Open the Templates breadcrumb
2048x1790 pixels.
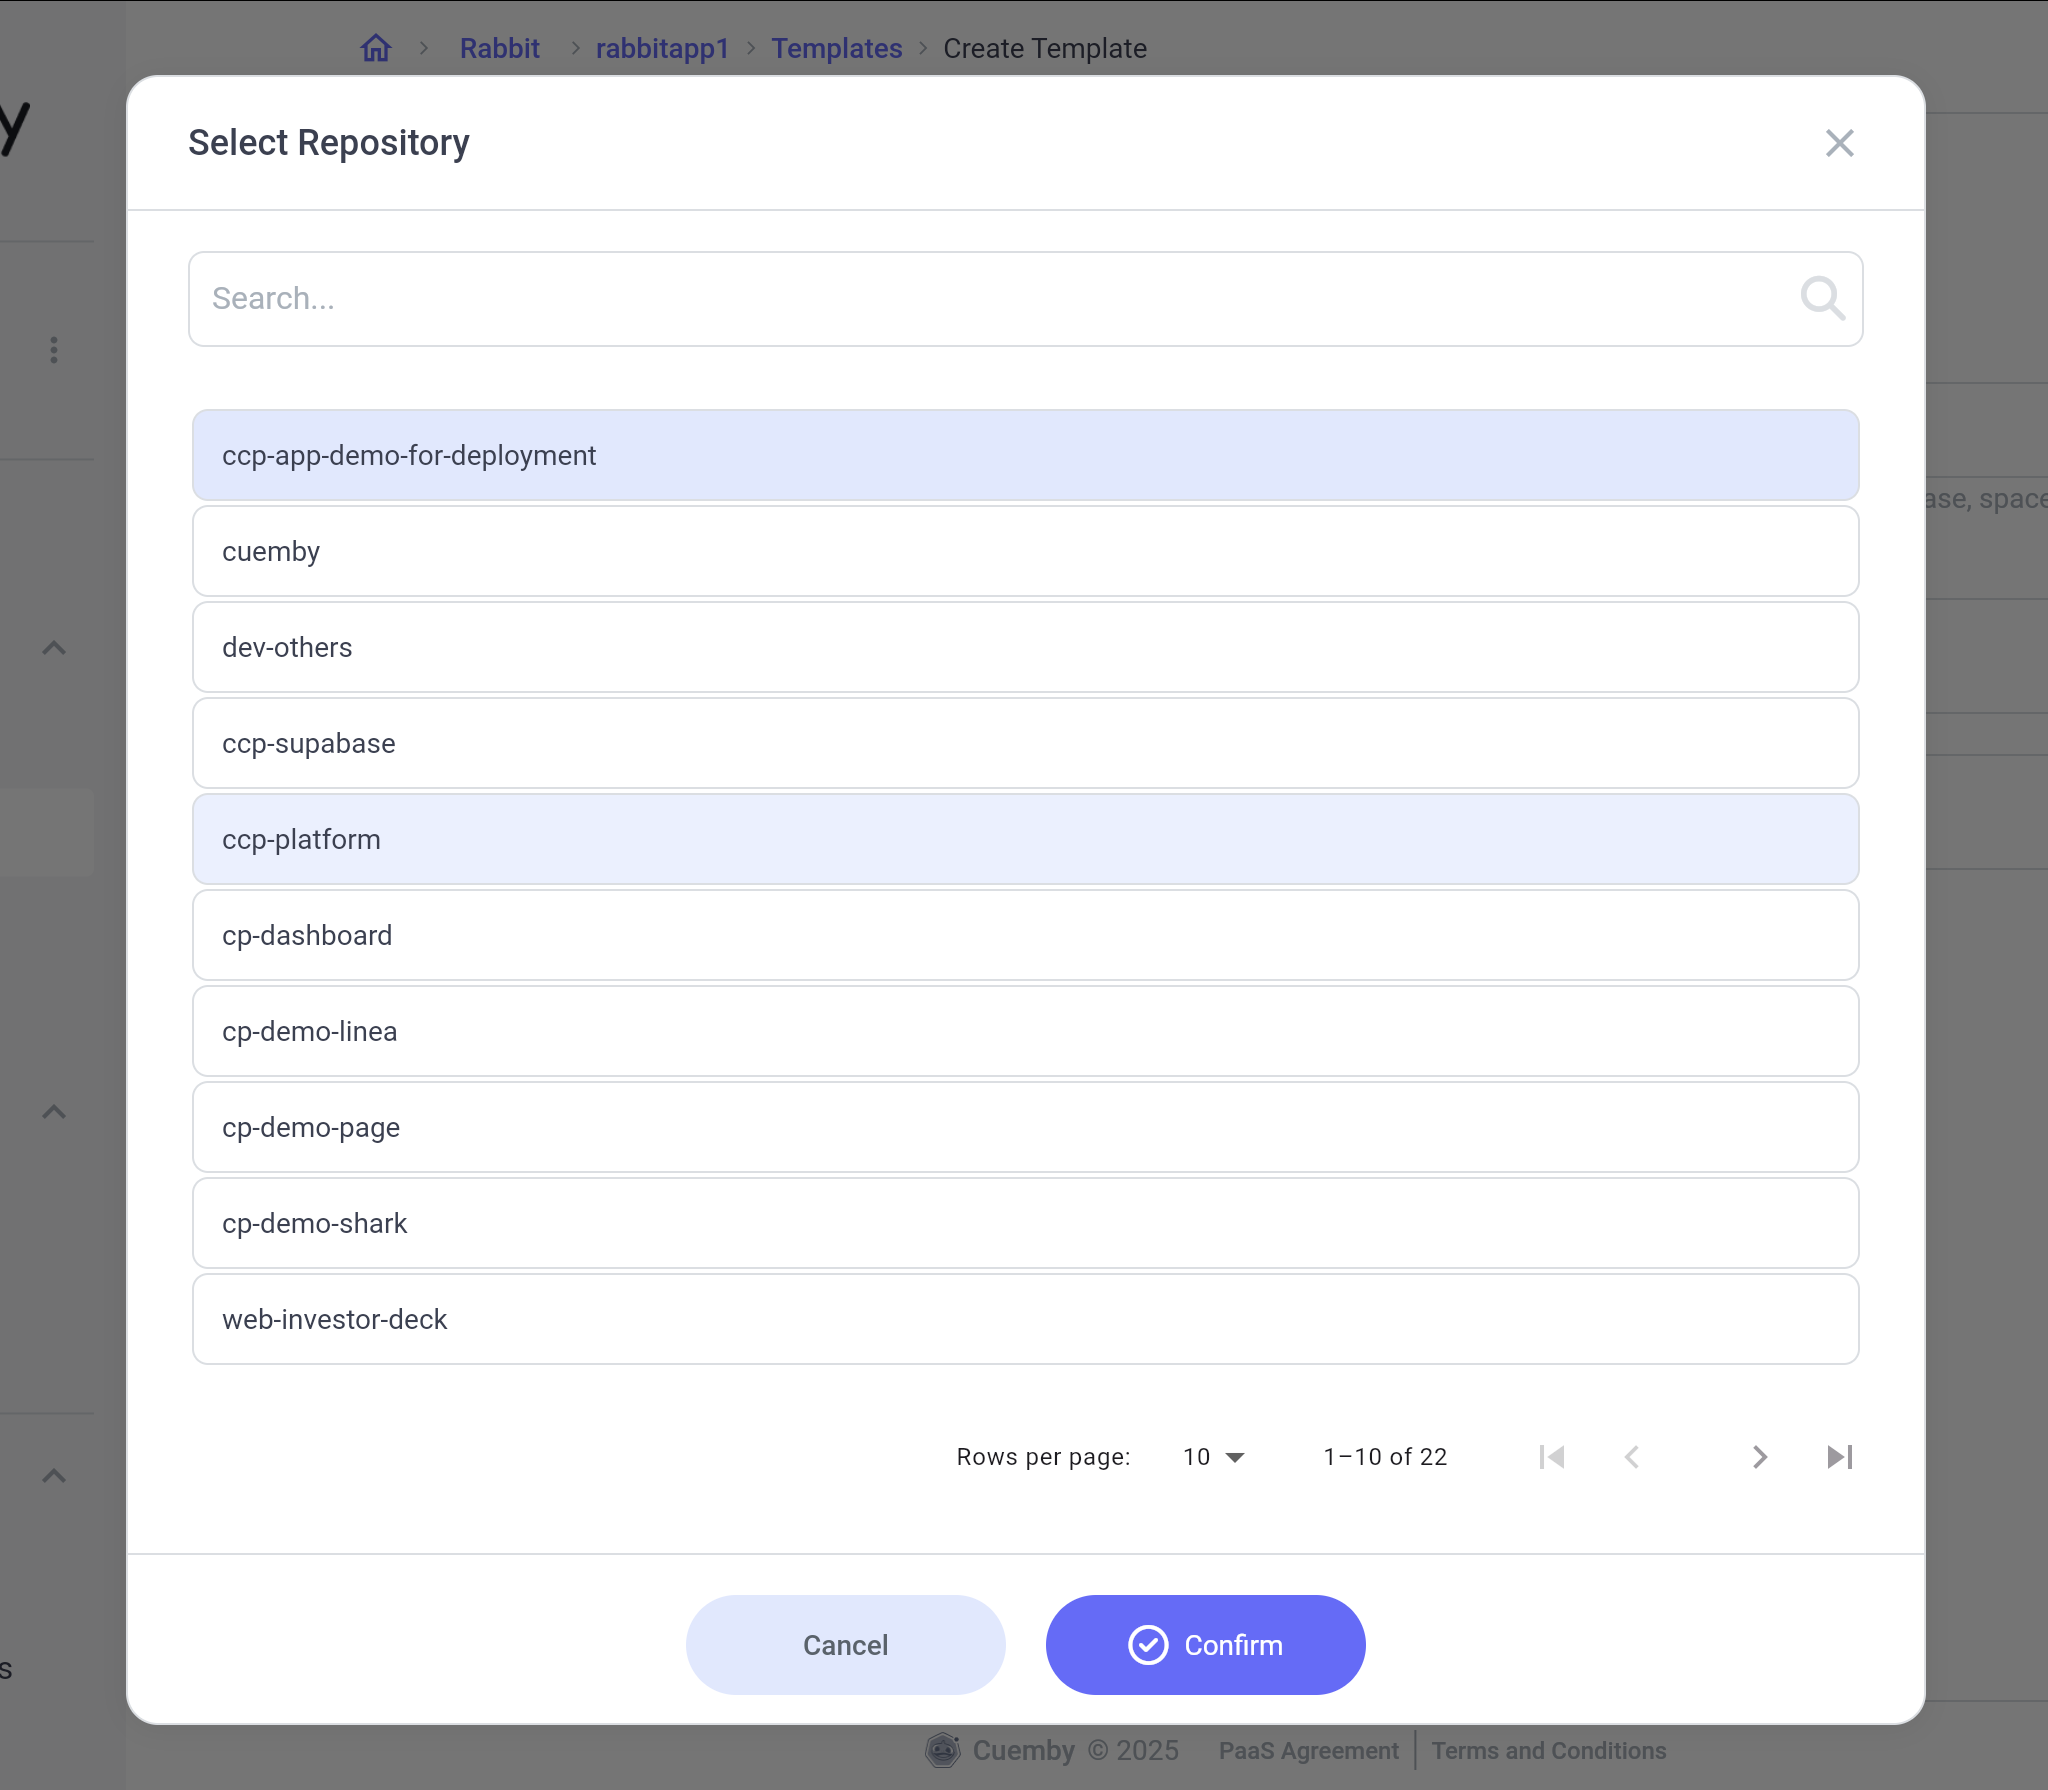(x=837, y=47)
